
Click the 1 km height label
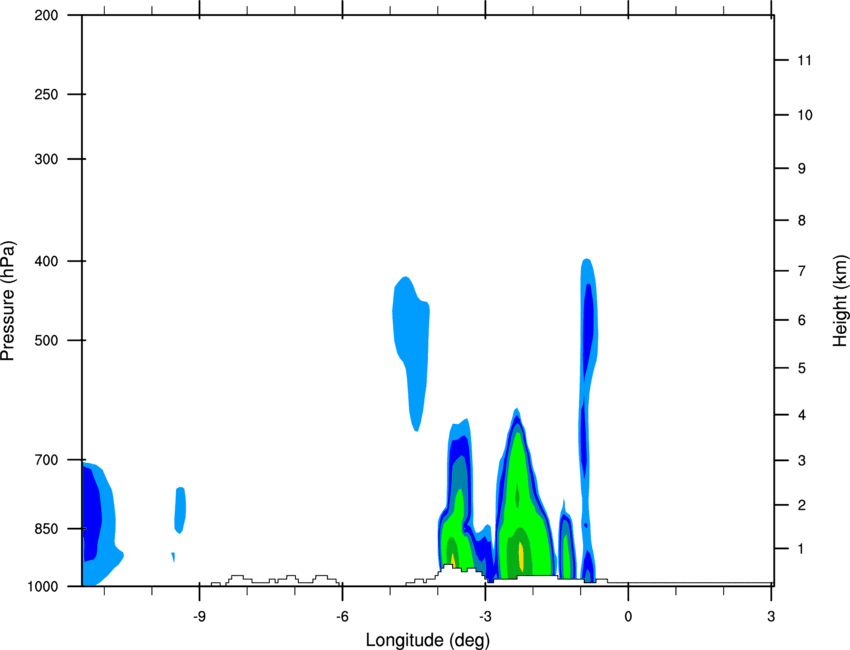(x=802, y=549)
